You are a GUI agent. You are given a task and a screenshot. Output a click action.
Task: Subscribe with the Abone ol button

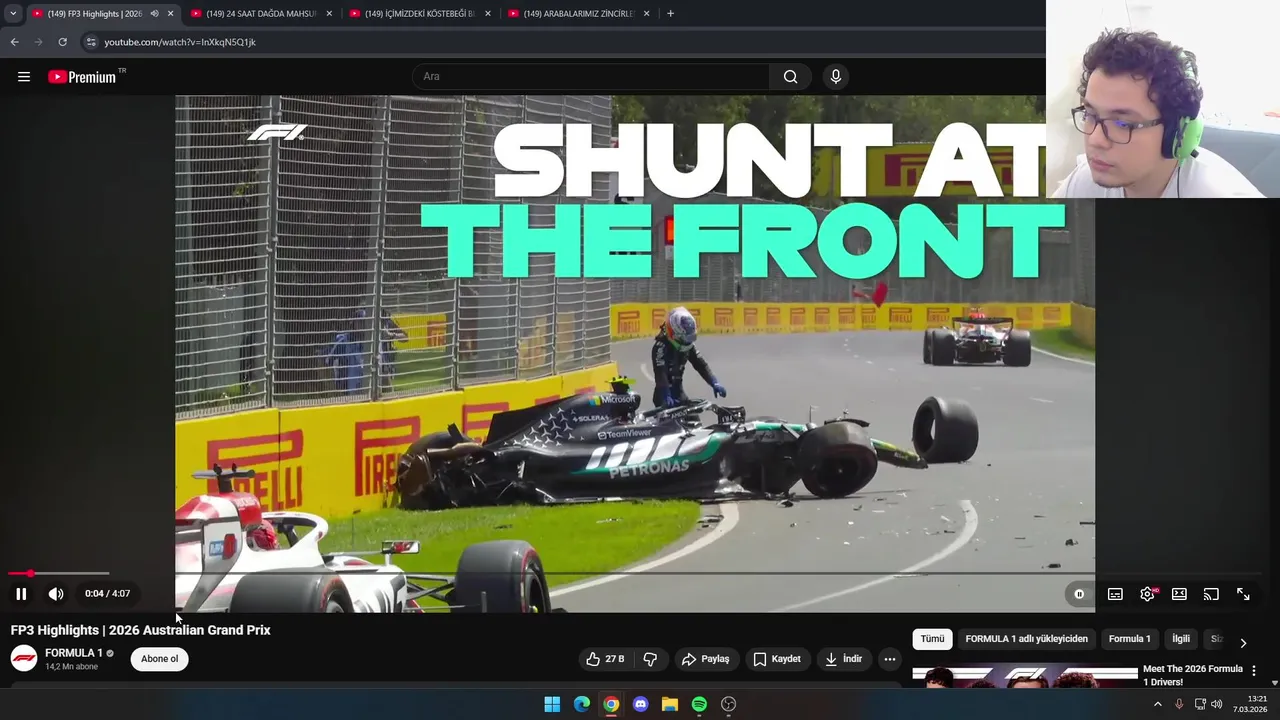coord(159,659)
